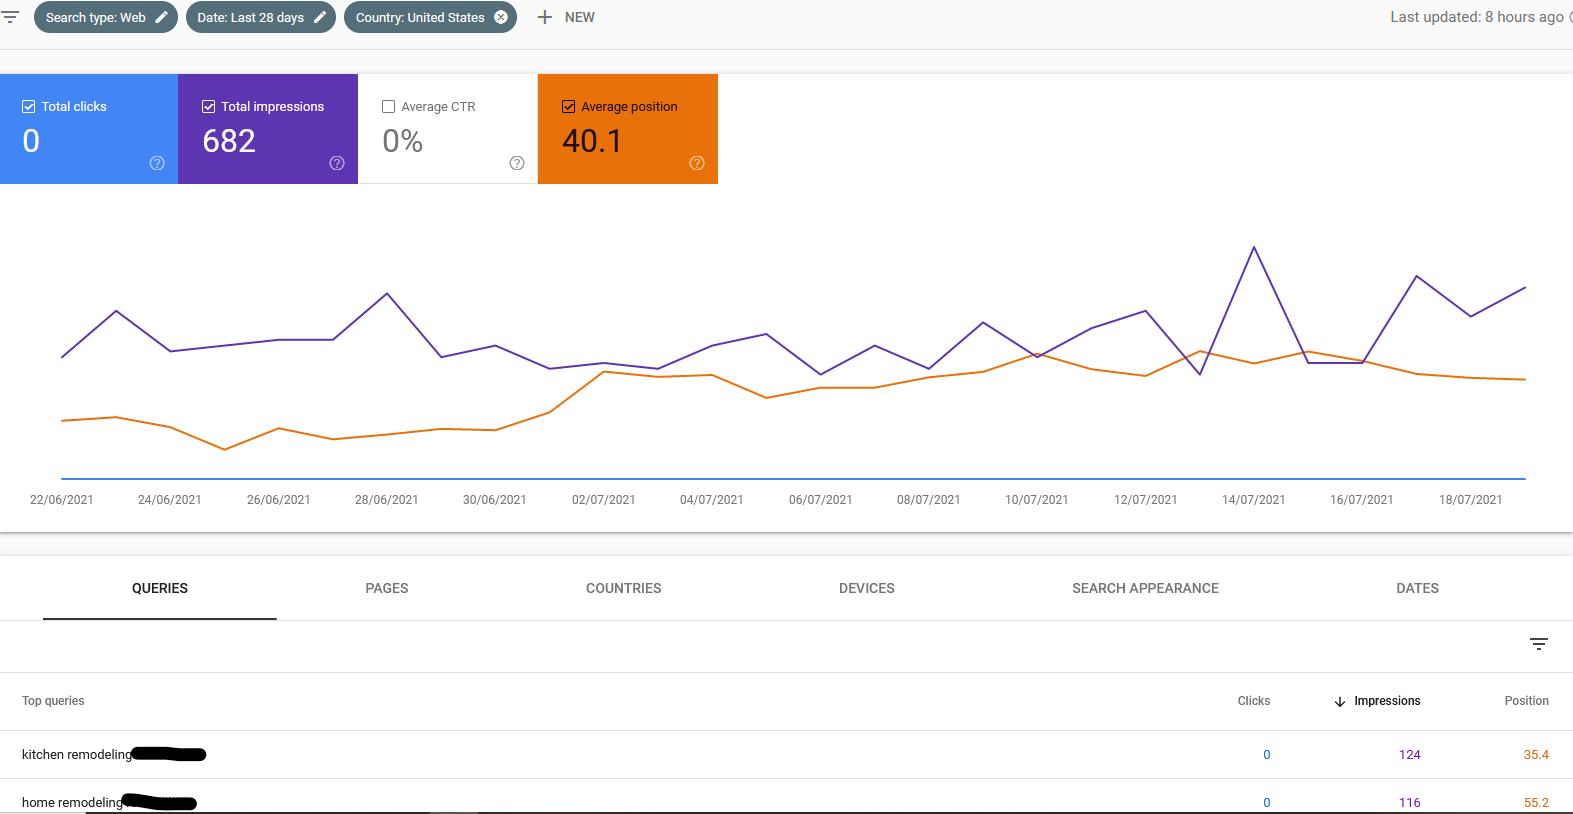1573x814 pixels.
Task: Enable the Average CTR checkbox
Action: 389,106
